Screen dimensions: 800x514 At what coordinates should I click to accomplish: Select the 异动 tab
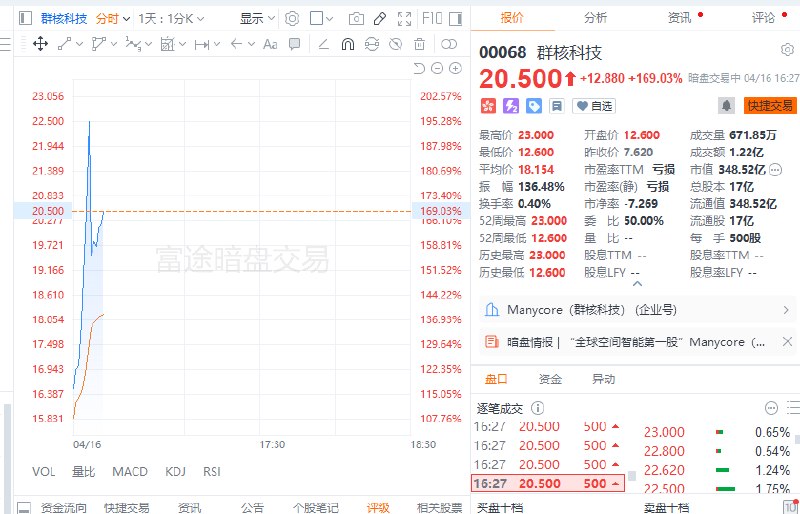(604, 379)
